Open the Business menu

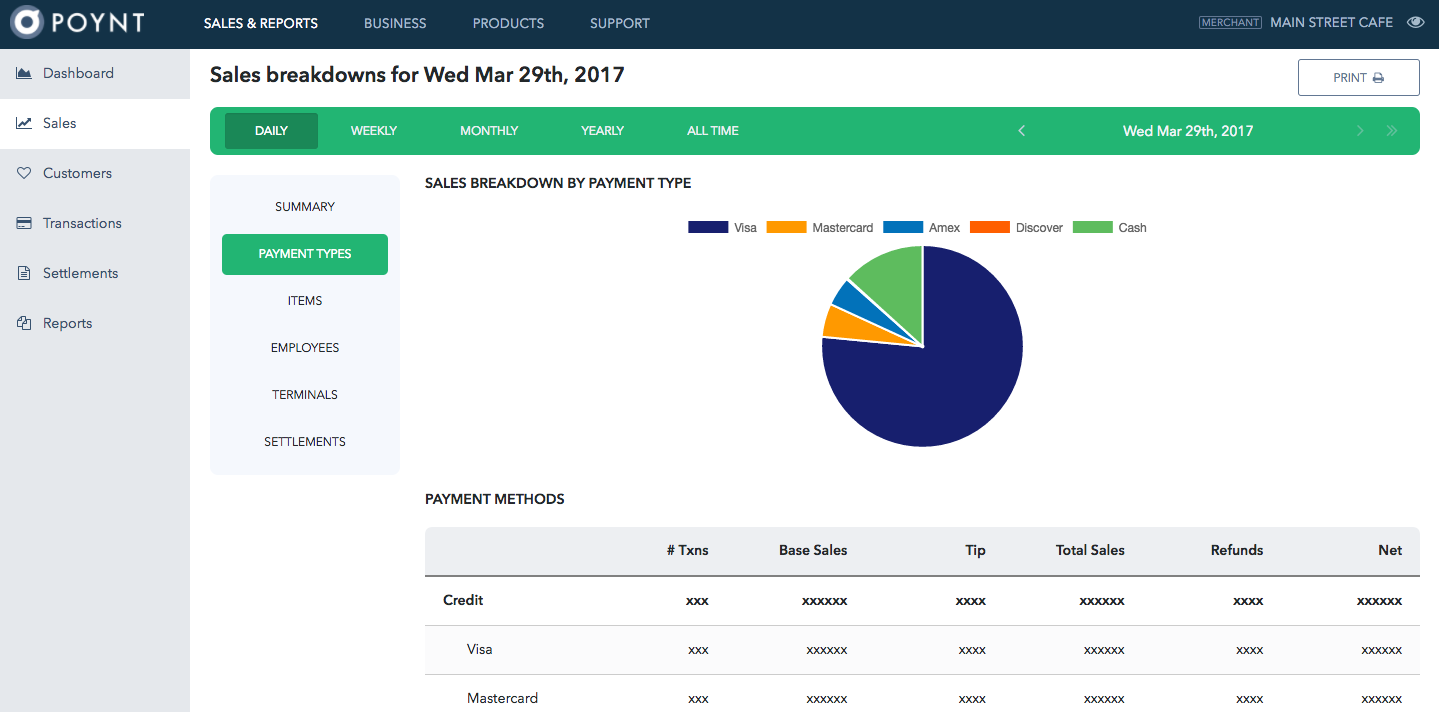[395, 23]
